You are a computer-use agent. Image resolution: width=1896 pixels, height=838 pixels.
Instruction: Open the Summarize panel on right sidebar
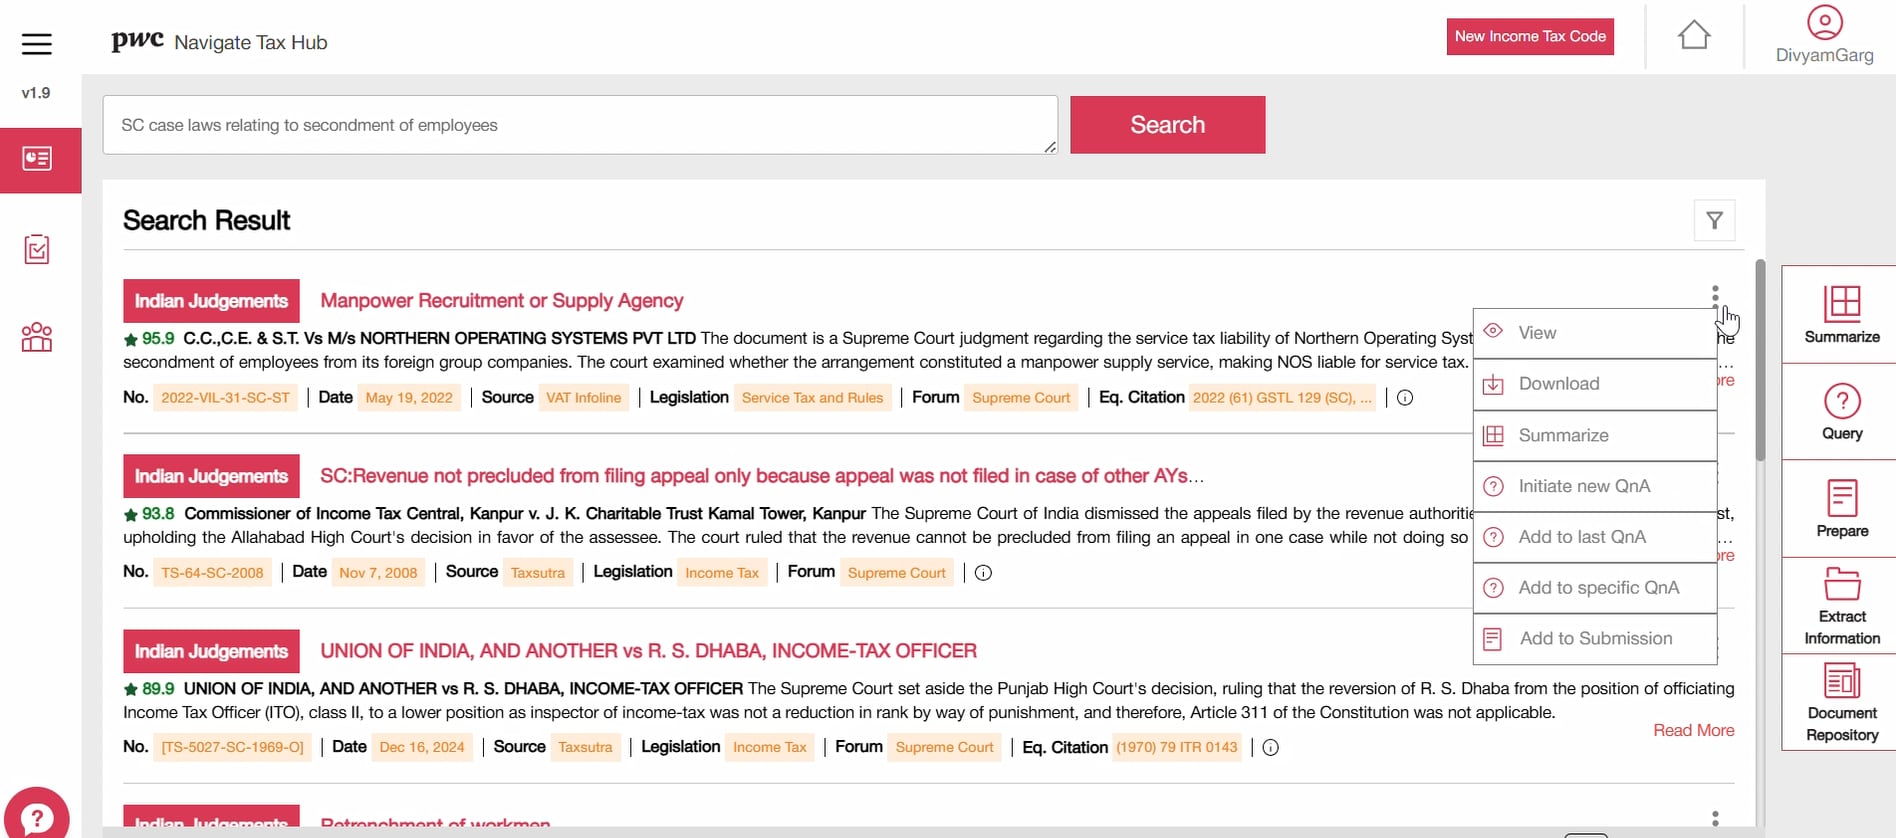pos(1842,314)
